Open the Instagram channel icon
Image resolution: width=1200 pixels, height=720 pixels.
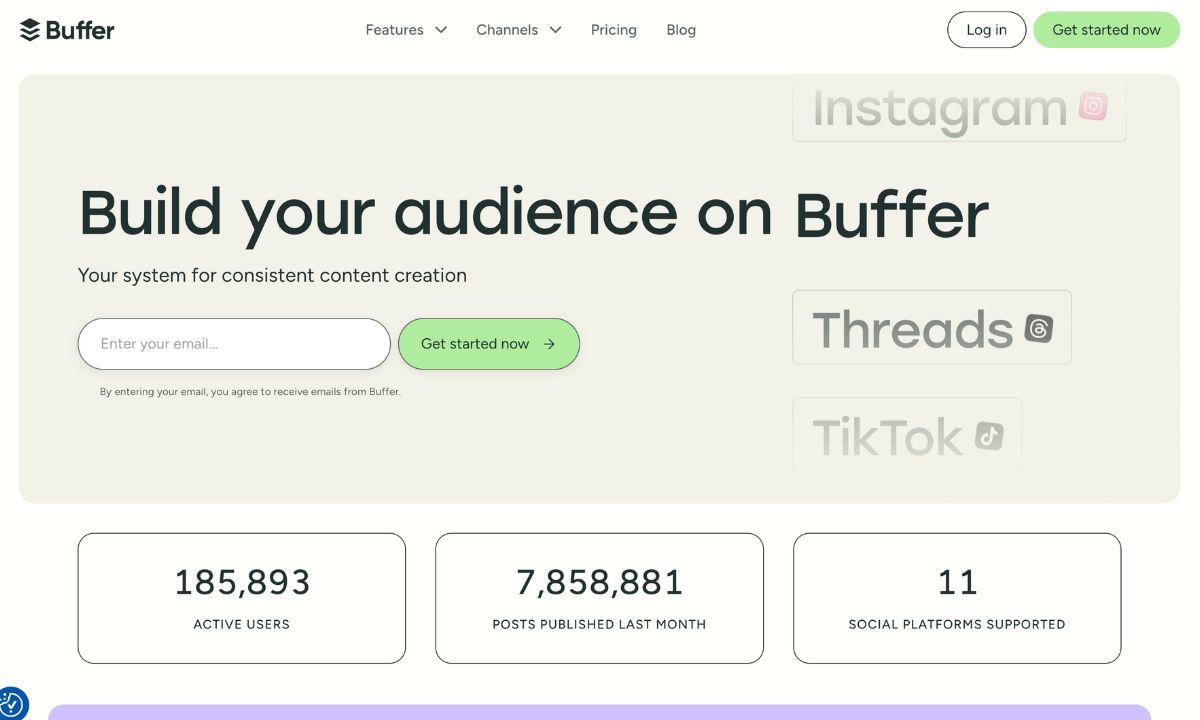1093,106
